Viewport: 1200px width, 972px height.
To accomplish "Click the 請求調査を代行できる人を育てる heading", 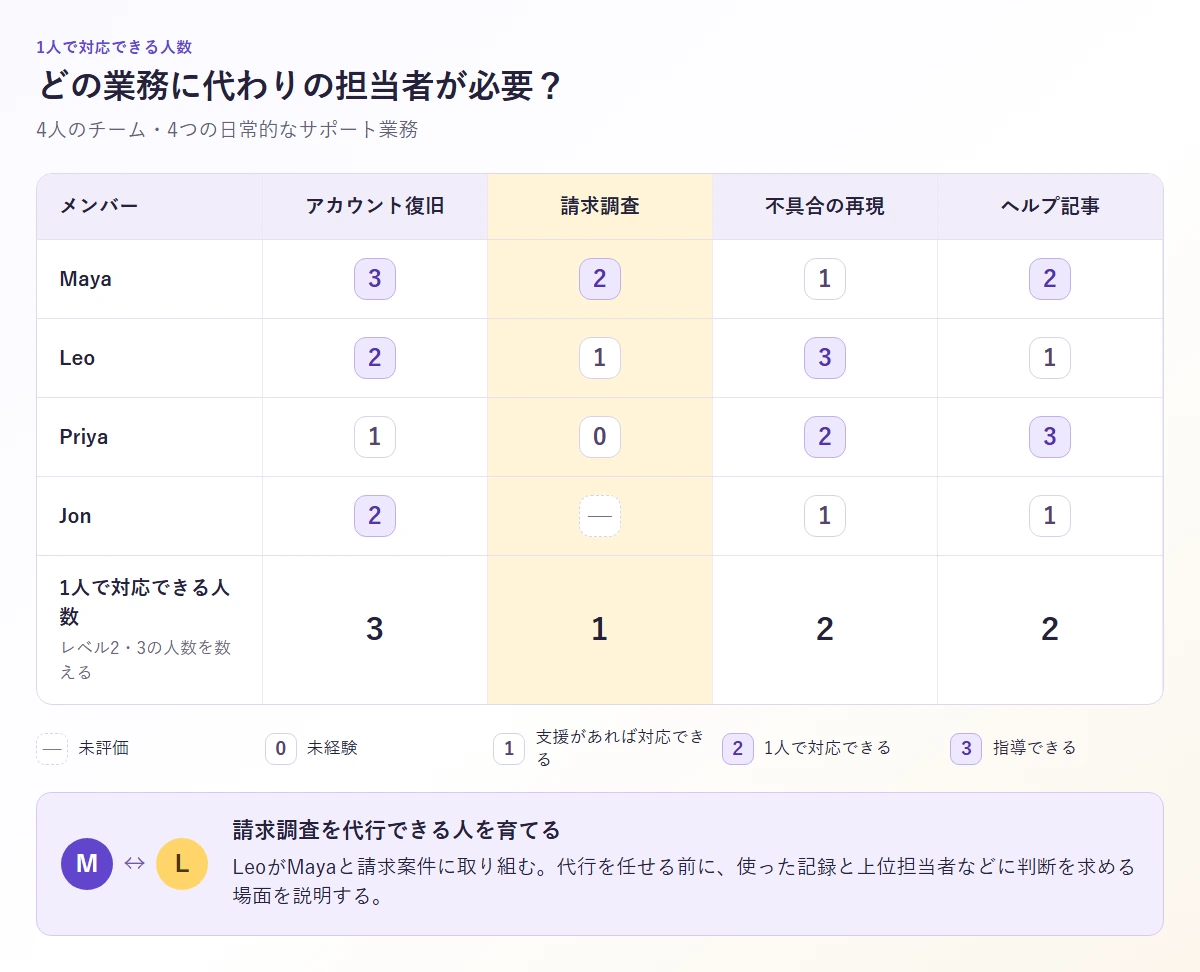I will click(x=396, y=830).
